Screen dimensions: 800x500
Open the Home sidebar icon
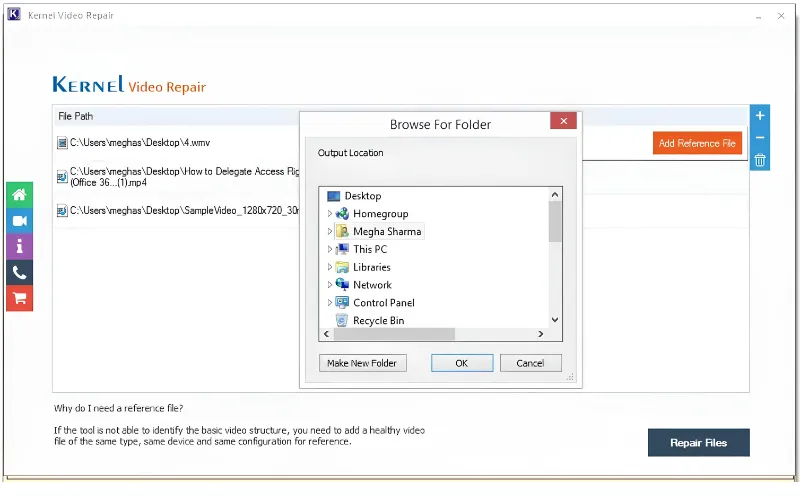point(19,194)
